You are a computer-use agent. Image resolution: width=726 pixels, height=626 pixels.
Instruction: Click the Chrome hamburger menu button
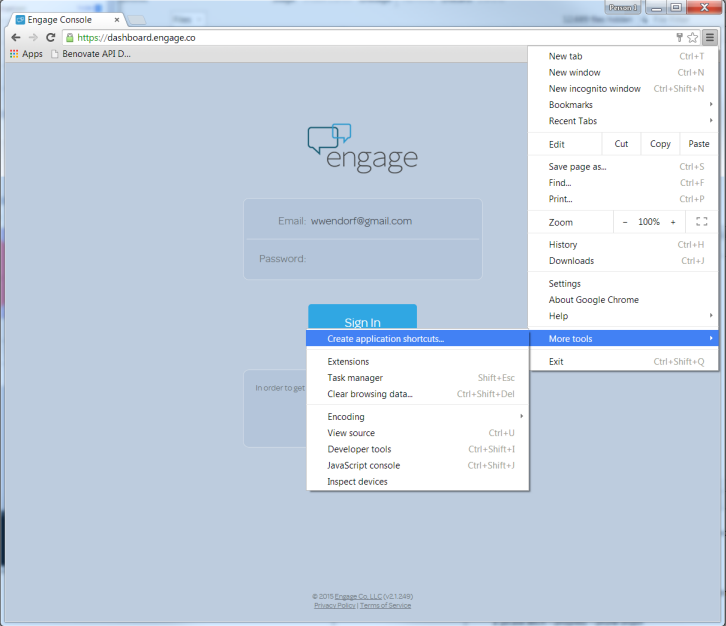(x=710, y=38)
